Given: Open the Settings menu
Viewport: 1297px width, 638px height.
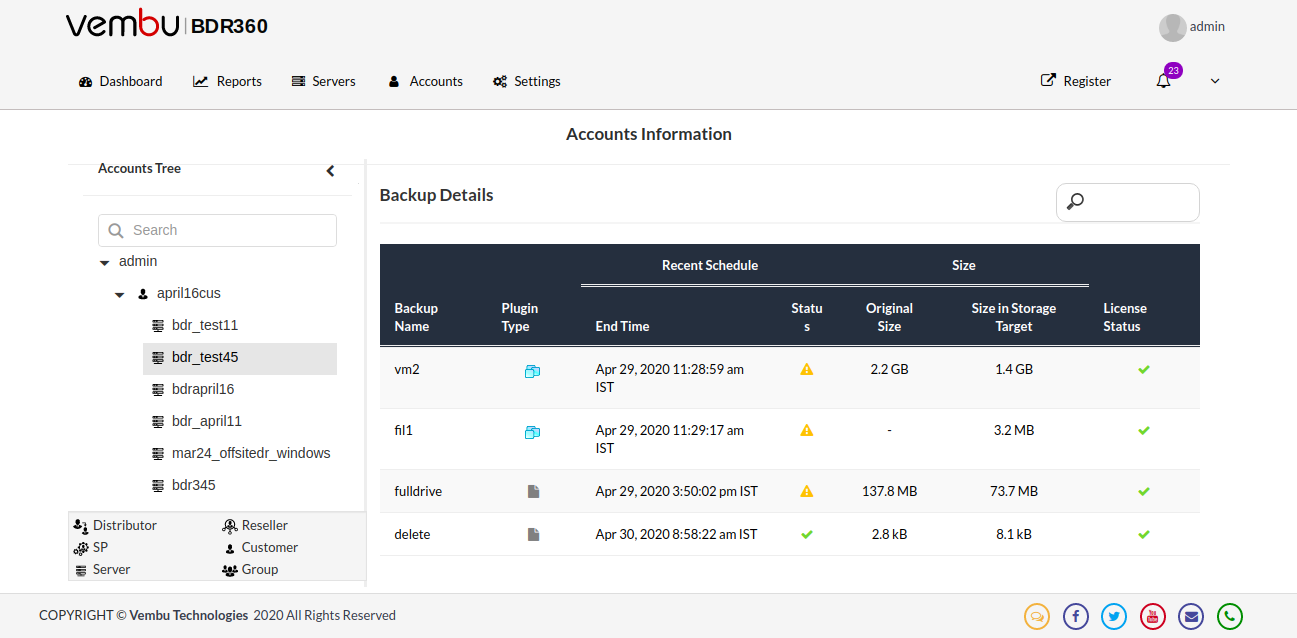Looking at the screenshot, I should click(526, 81).
